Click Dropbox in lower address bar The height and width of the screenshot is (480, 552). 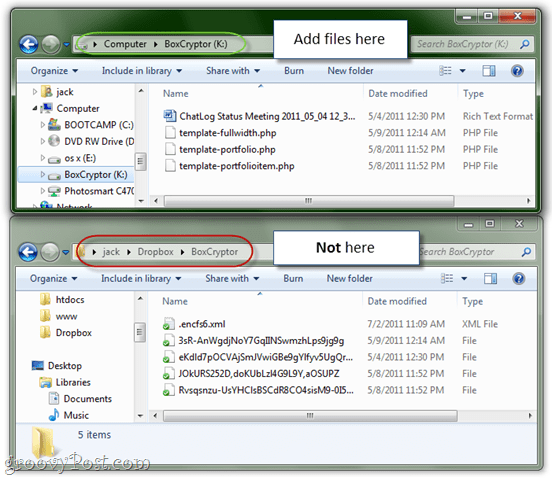click(156, 252)
